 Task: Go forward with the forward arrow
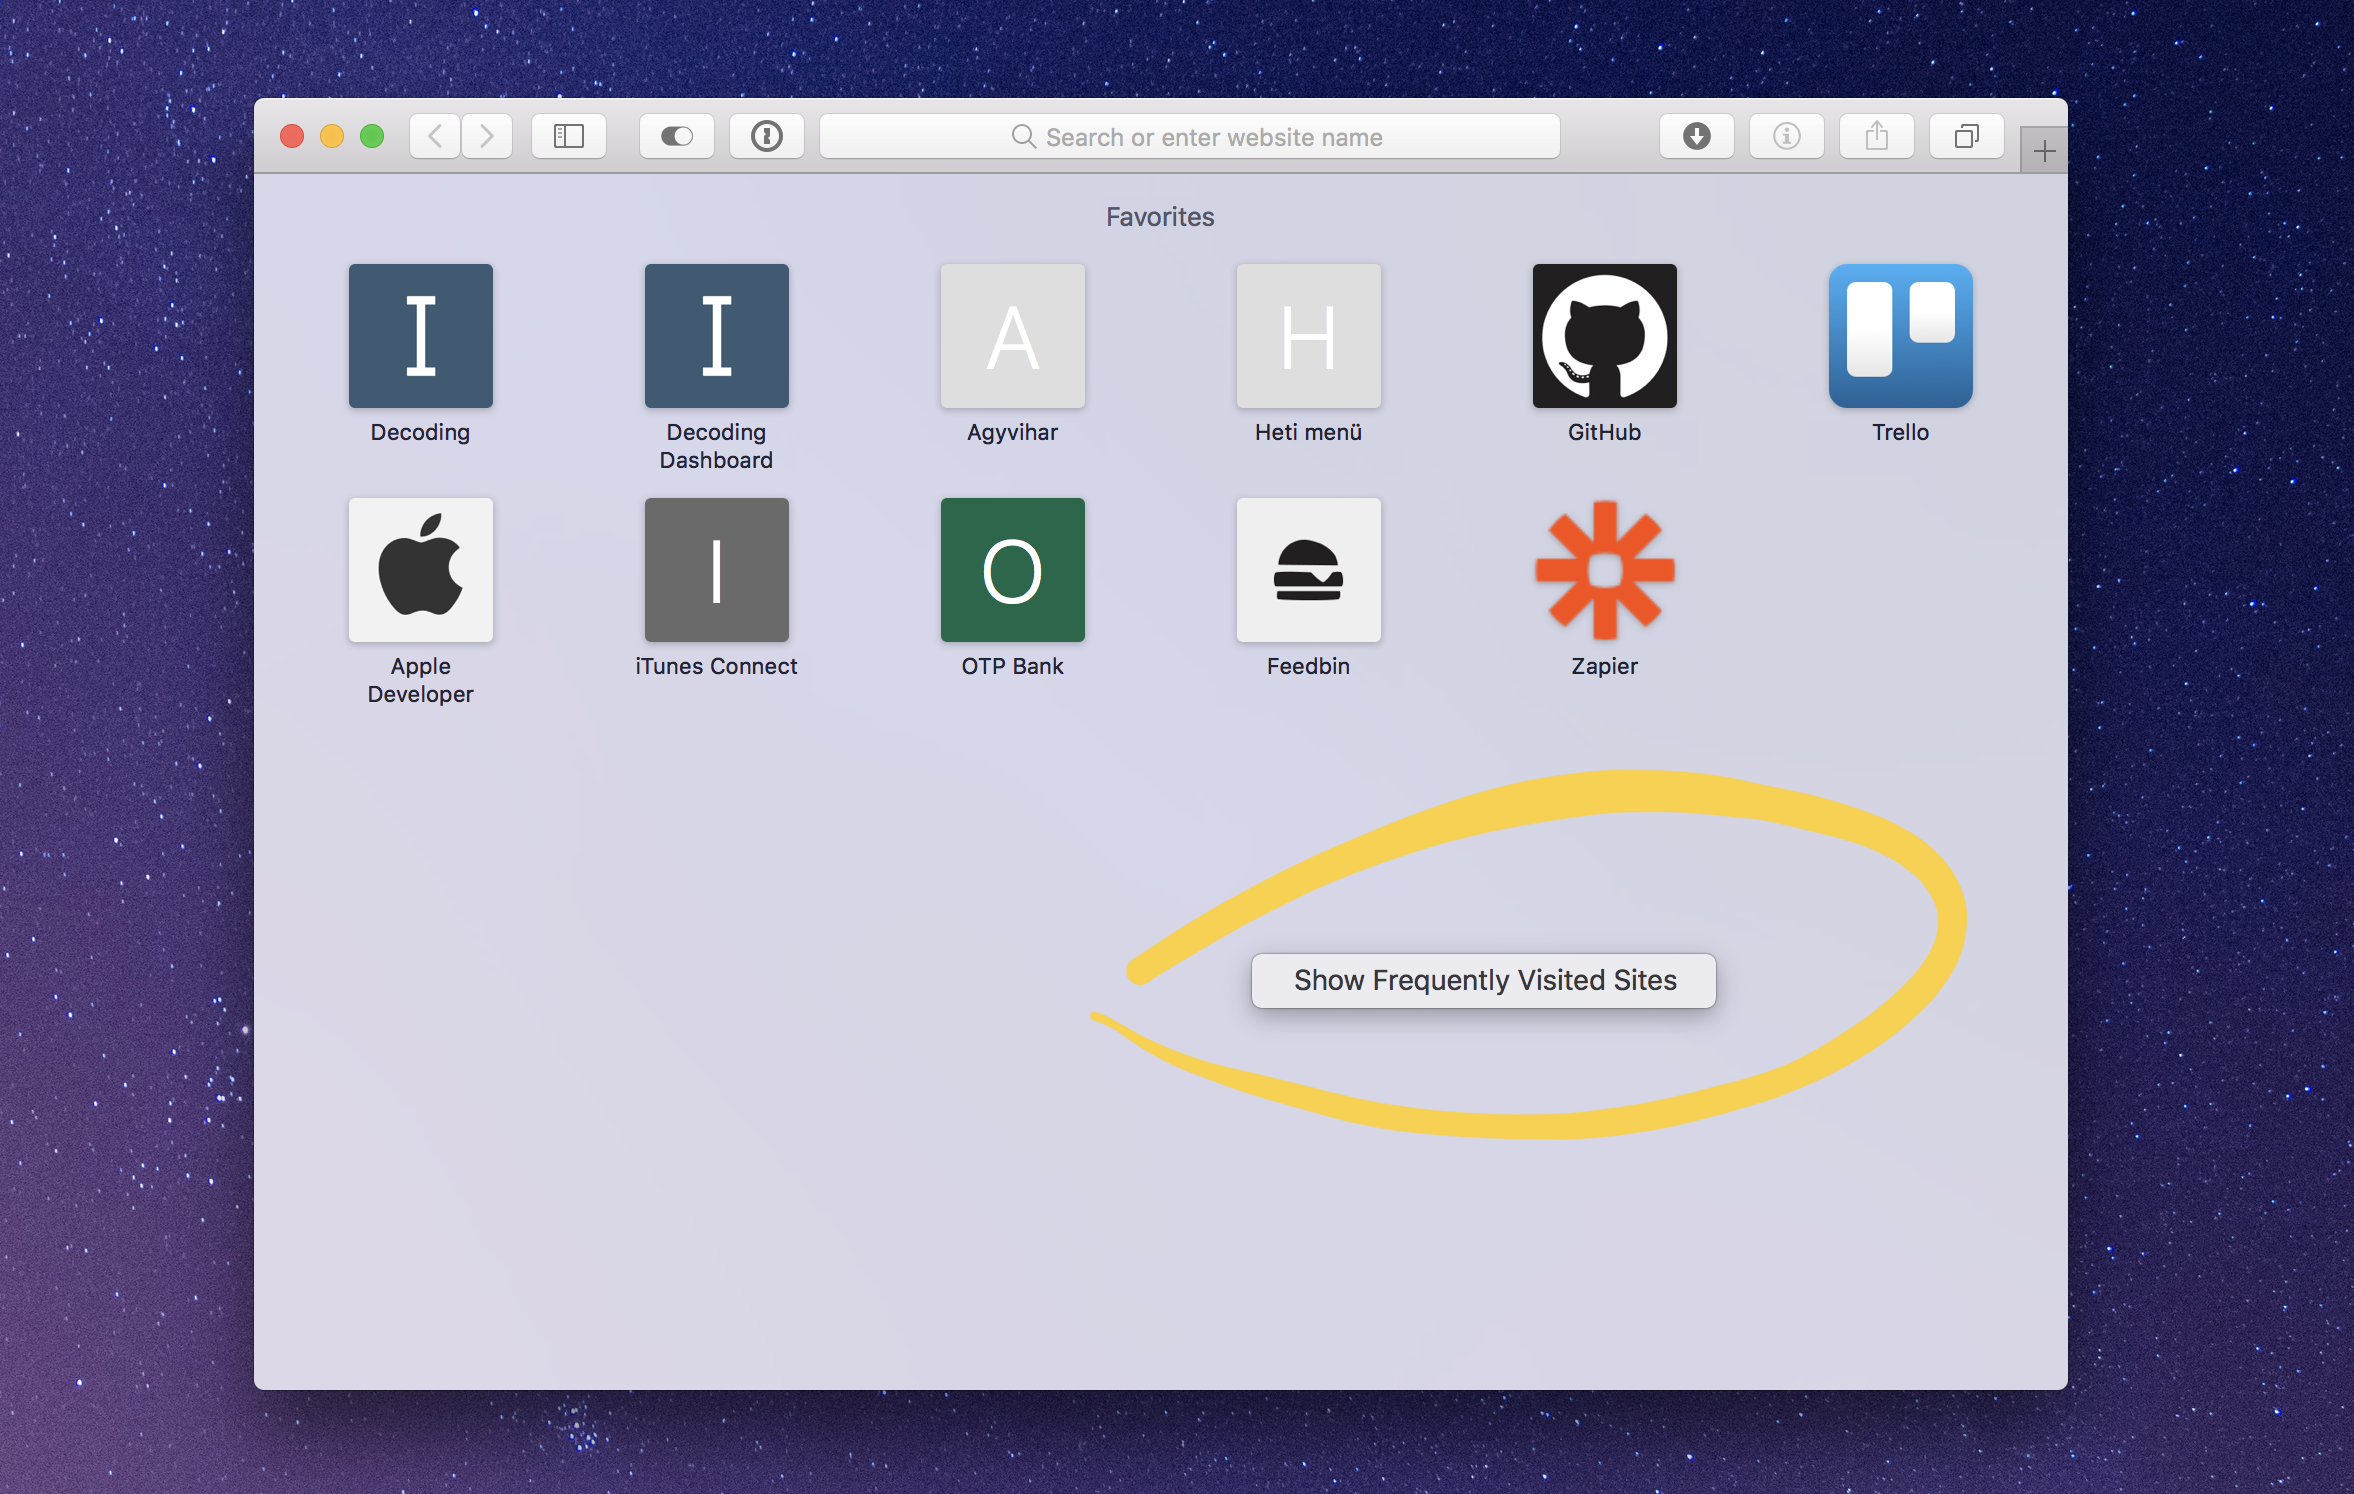click(x=487, y=136)
